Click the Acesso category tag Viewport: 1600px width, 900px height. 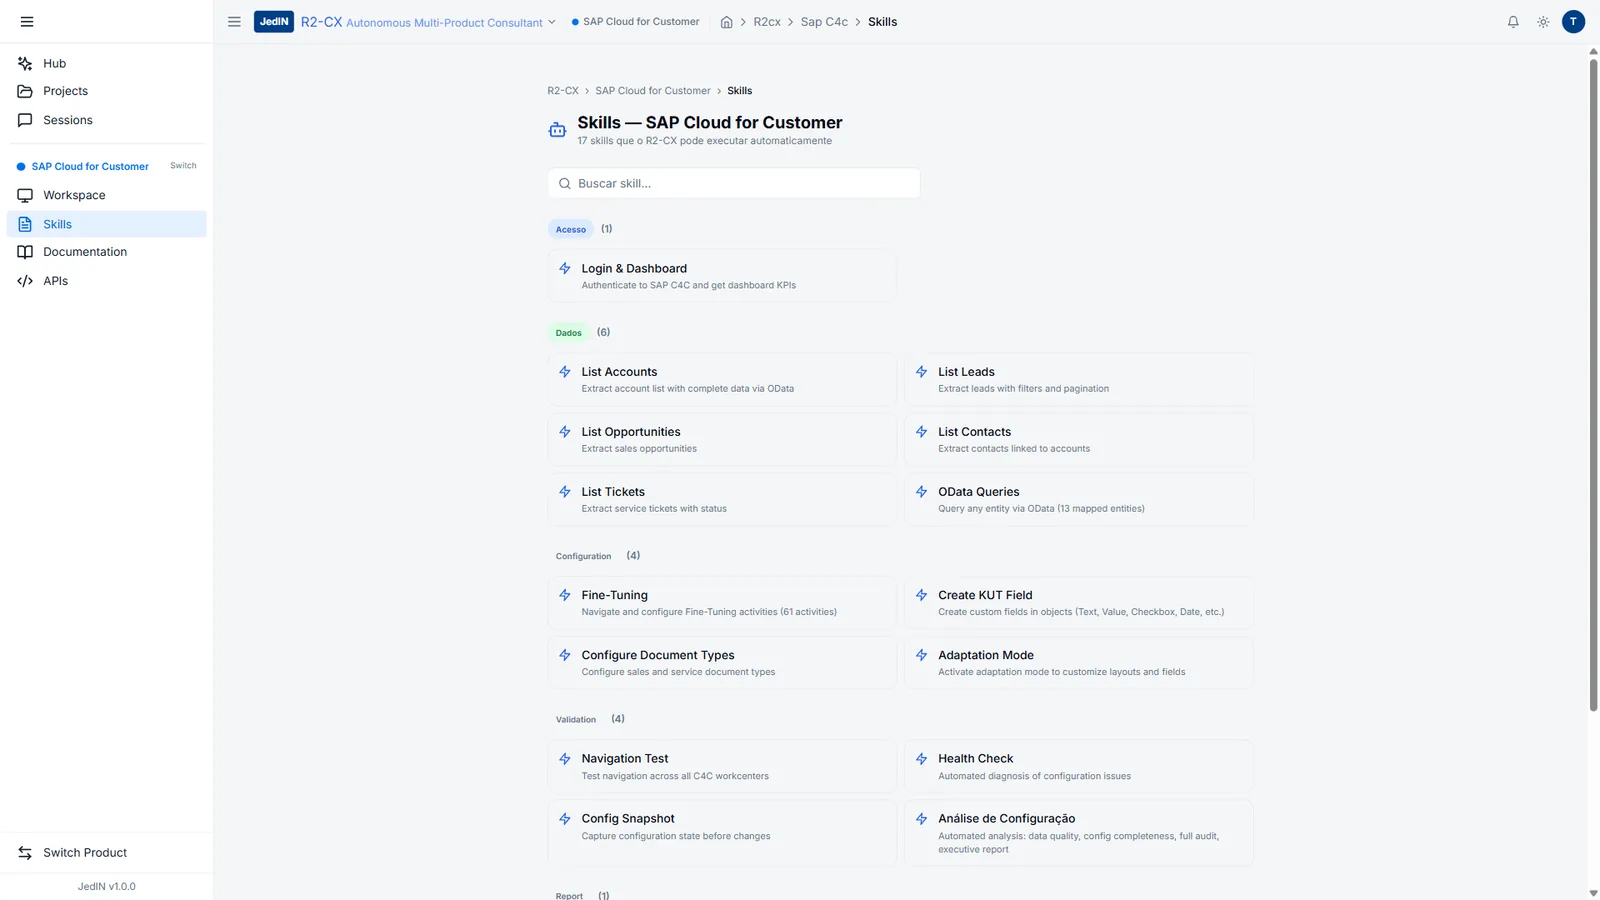(571, 229)
